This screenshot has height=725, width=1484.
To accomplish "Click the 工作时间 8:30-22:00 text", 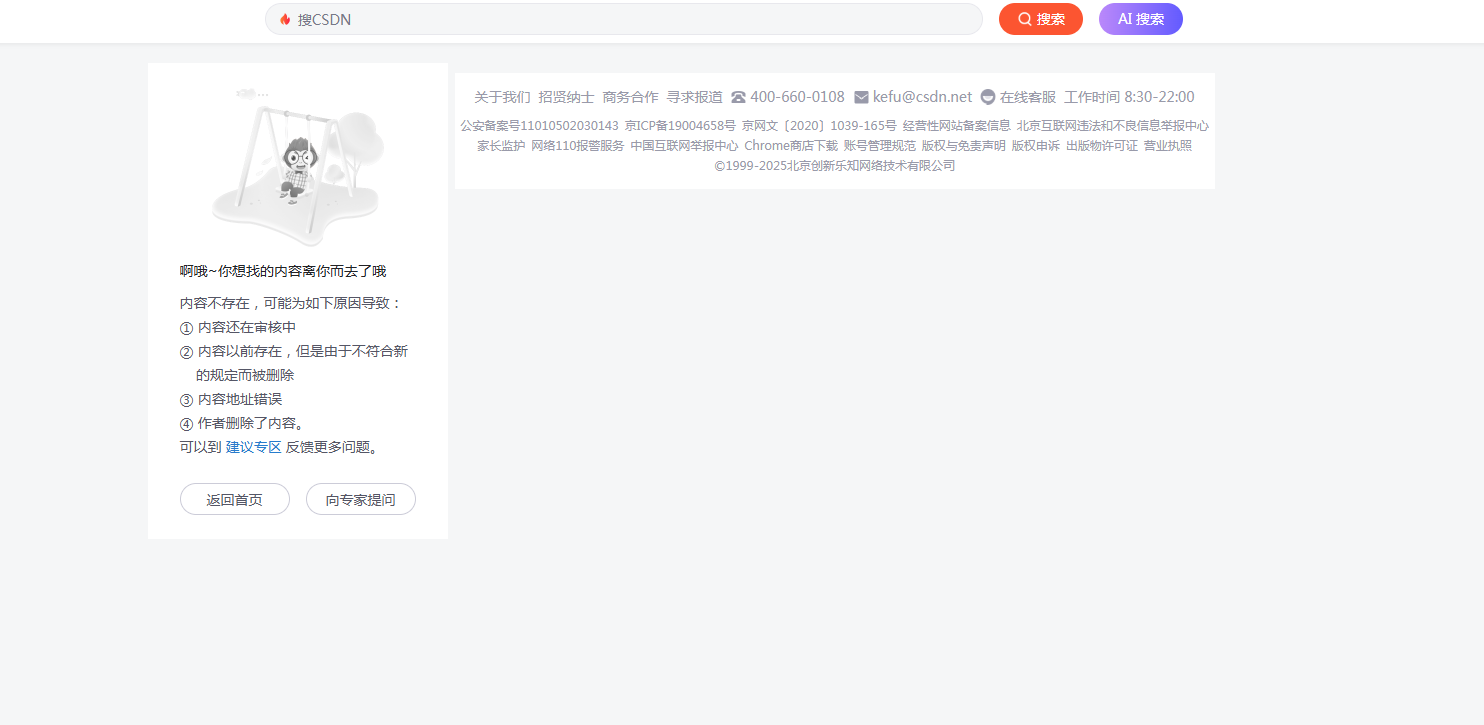I will coord(1129,97).
